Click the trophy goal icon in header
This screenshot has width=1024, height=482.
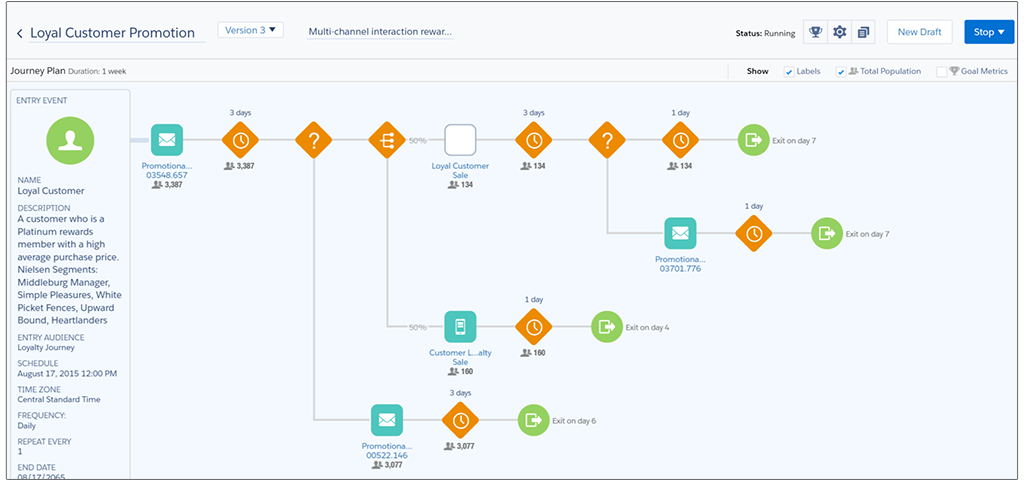815,32
